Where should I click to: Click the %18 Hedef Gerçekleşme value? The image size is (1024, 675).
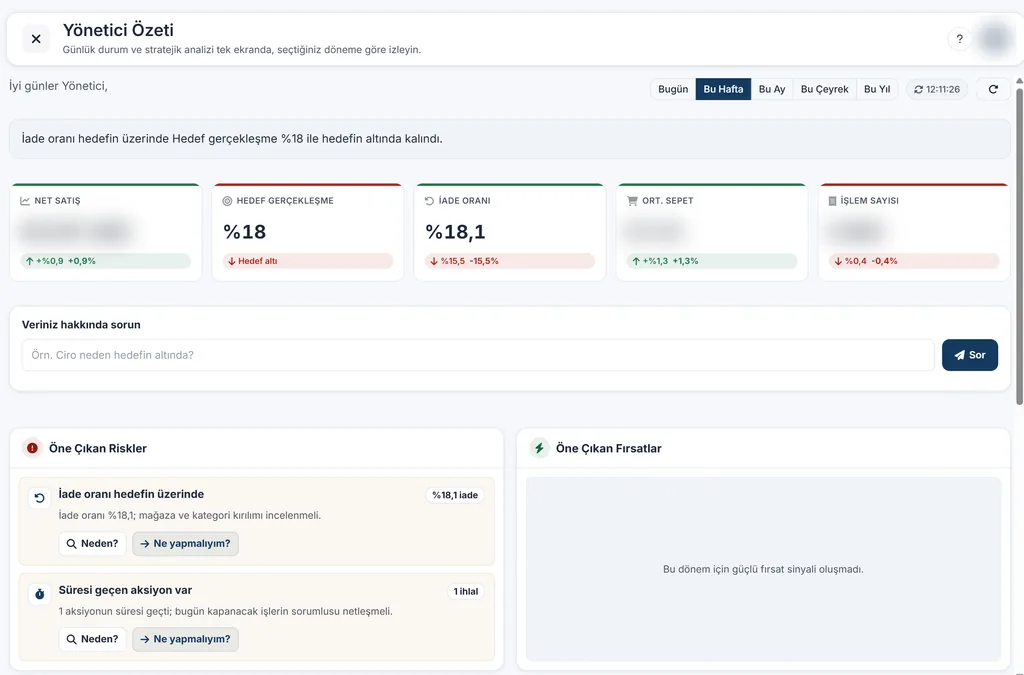click(244, 232)
